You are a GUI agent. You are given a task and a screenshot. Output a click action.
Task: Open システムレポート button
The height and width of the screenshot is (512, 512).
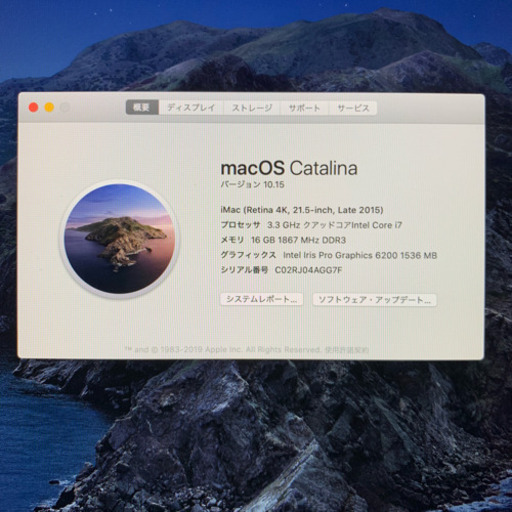[262, 299]
